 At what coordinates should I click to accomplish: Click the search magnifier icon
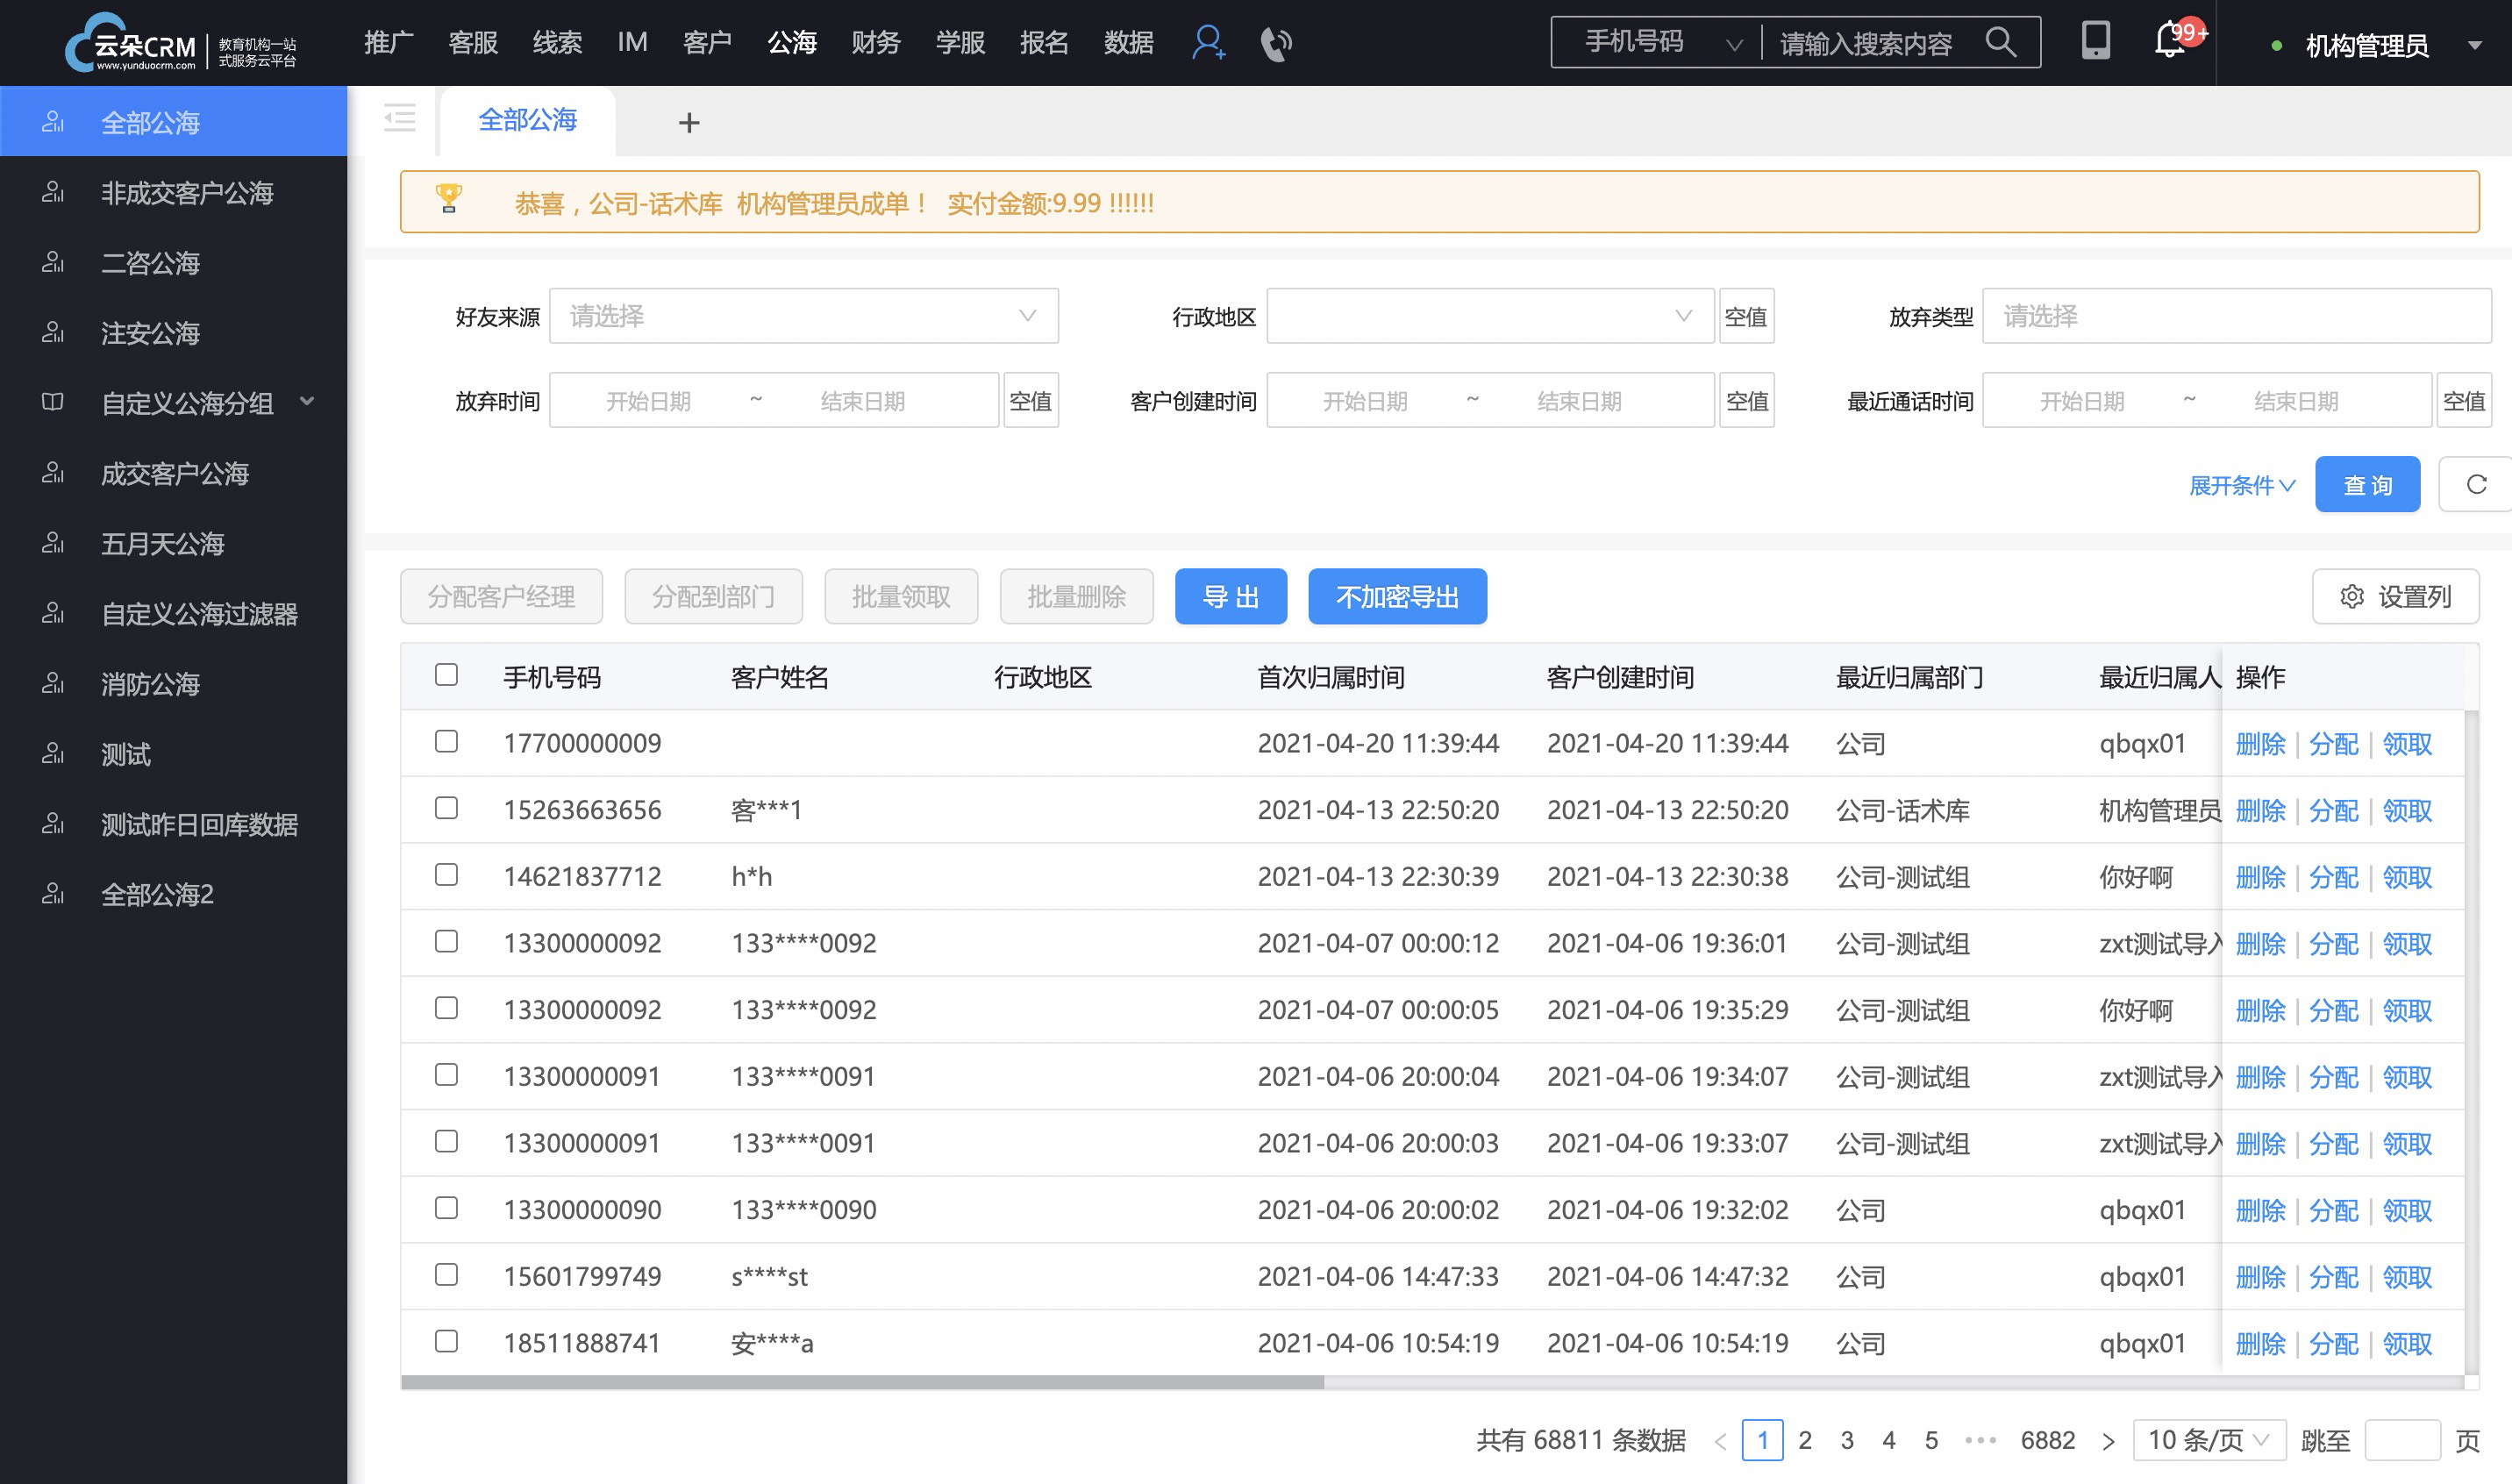pyautogui.click(x=2012, y=44)
